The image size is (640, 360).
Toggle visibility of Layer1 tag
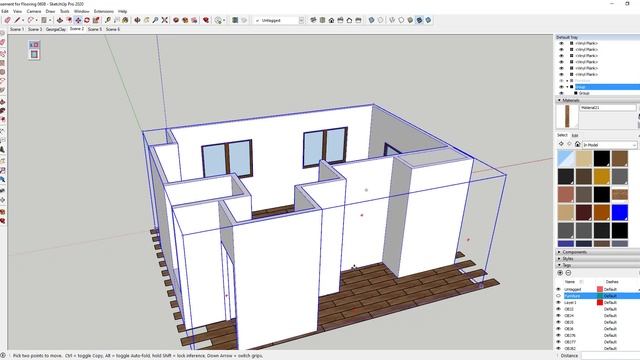point(559,302)
